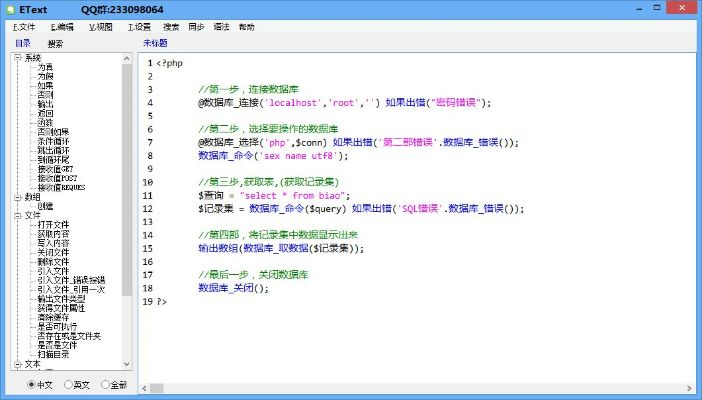Select 接收值POST tree item
Image resolution: width=702 pixels, height=400 pixels.
[x=56, y=178]
